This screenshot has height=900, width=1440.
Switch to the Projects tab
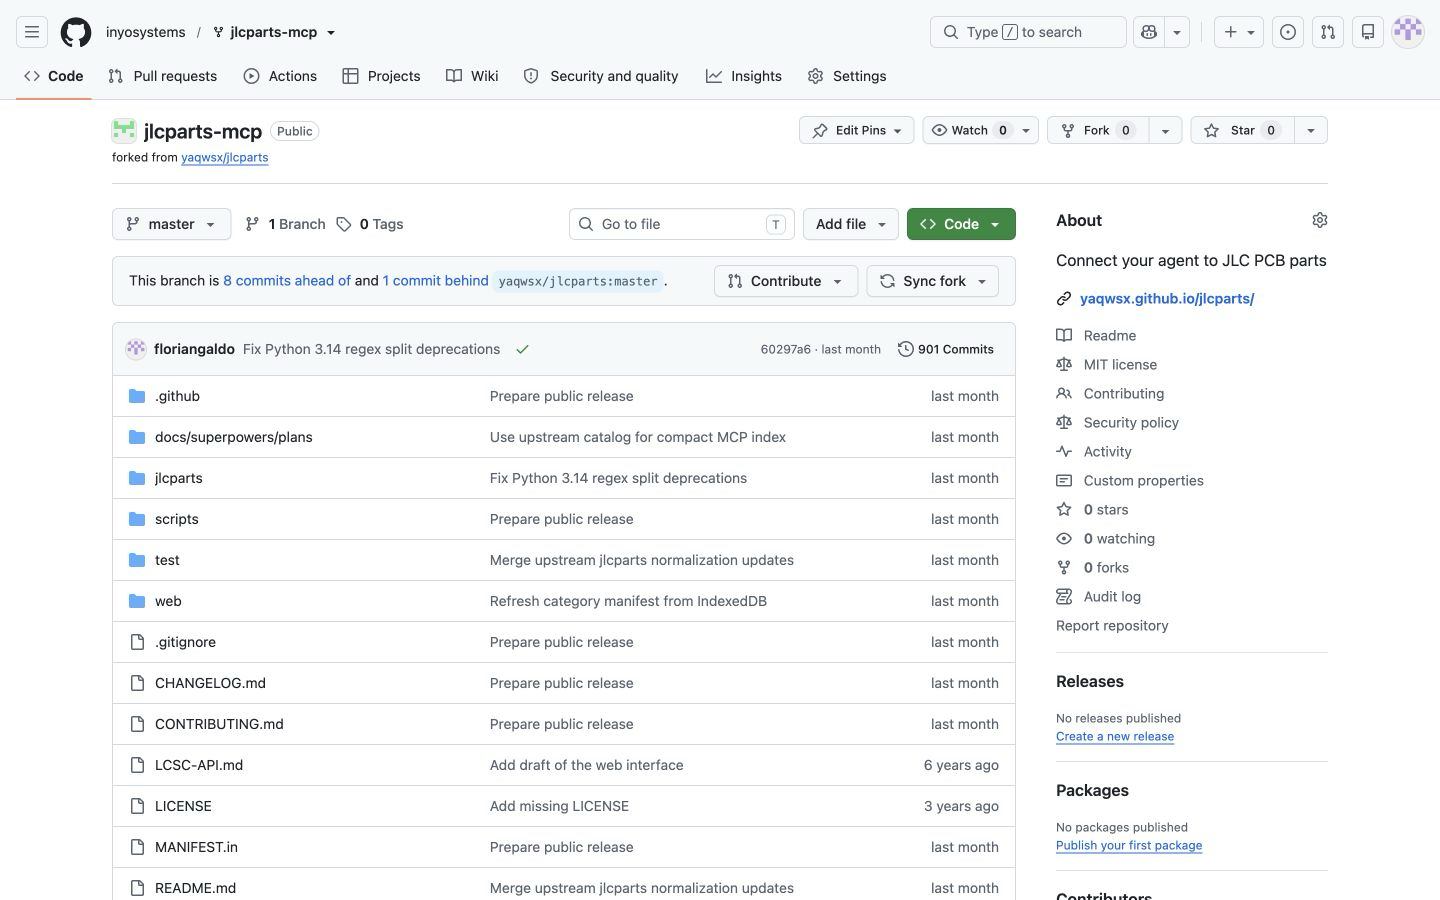click(381, 76)
